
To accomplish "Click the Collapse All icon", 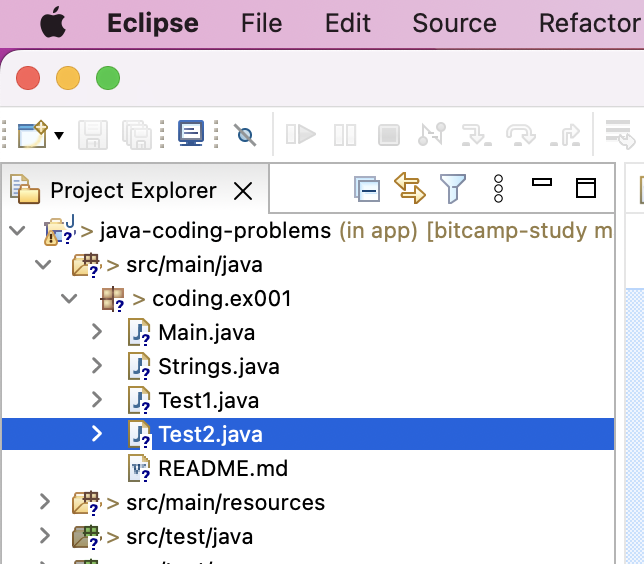I will pos(367,189).
